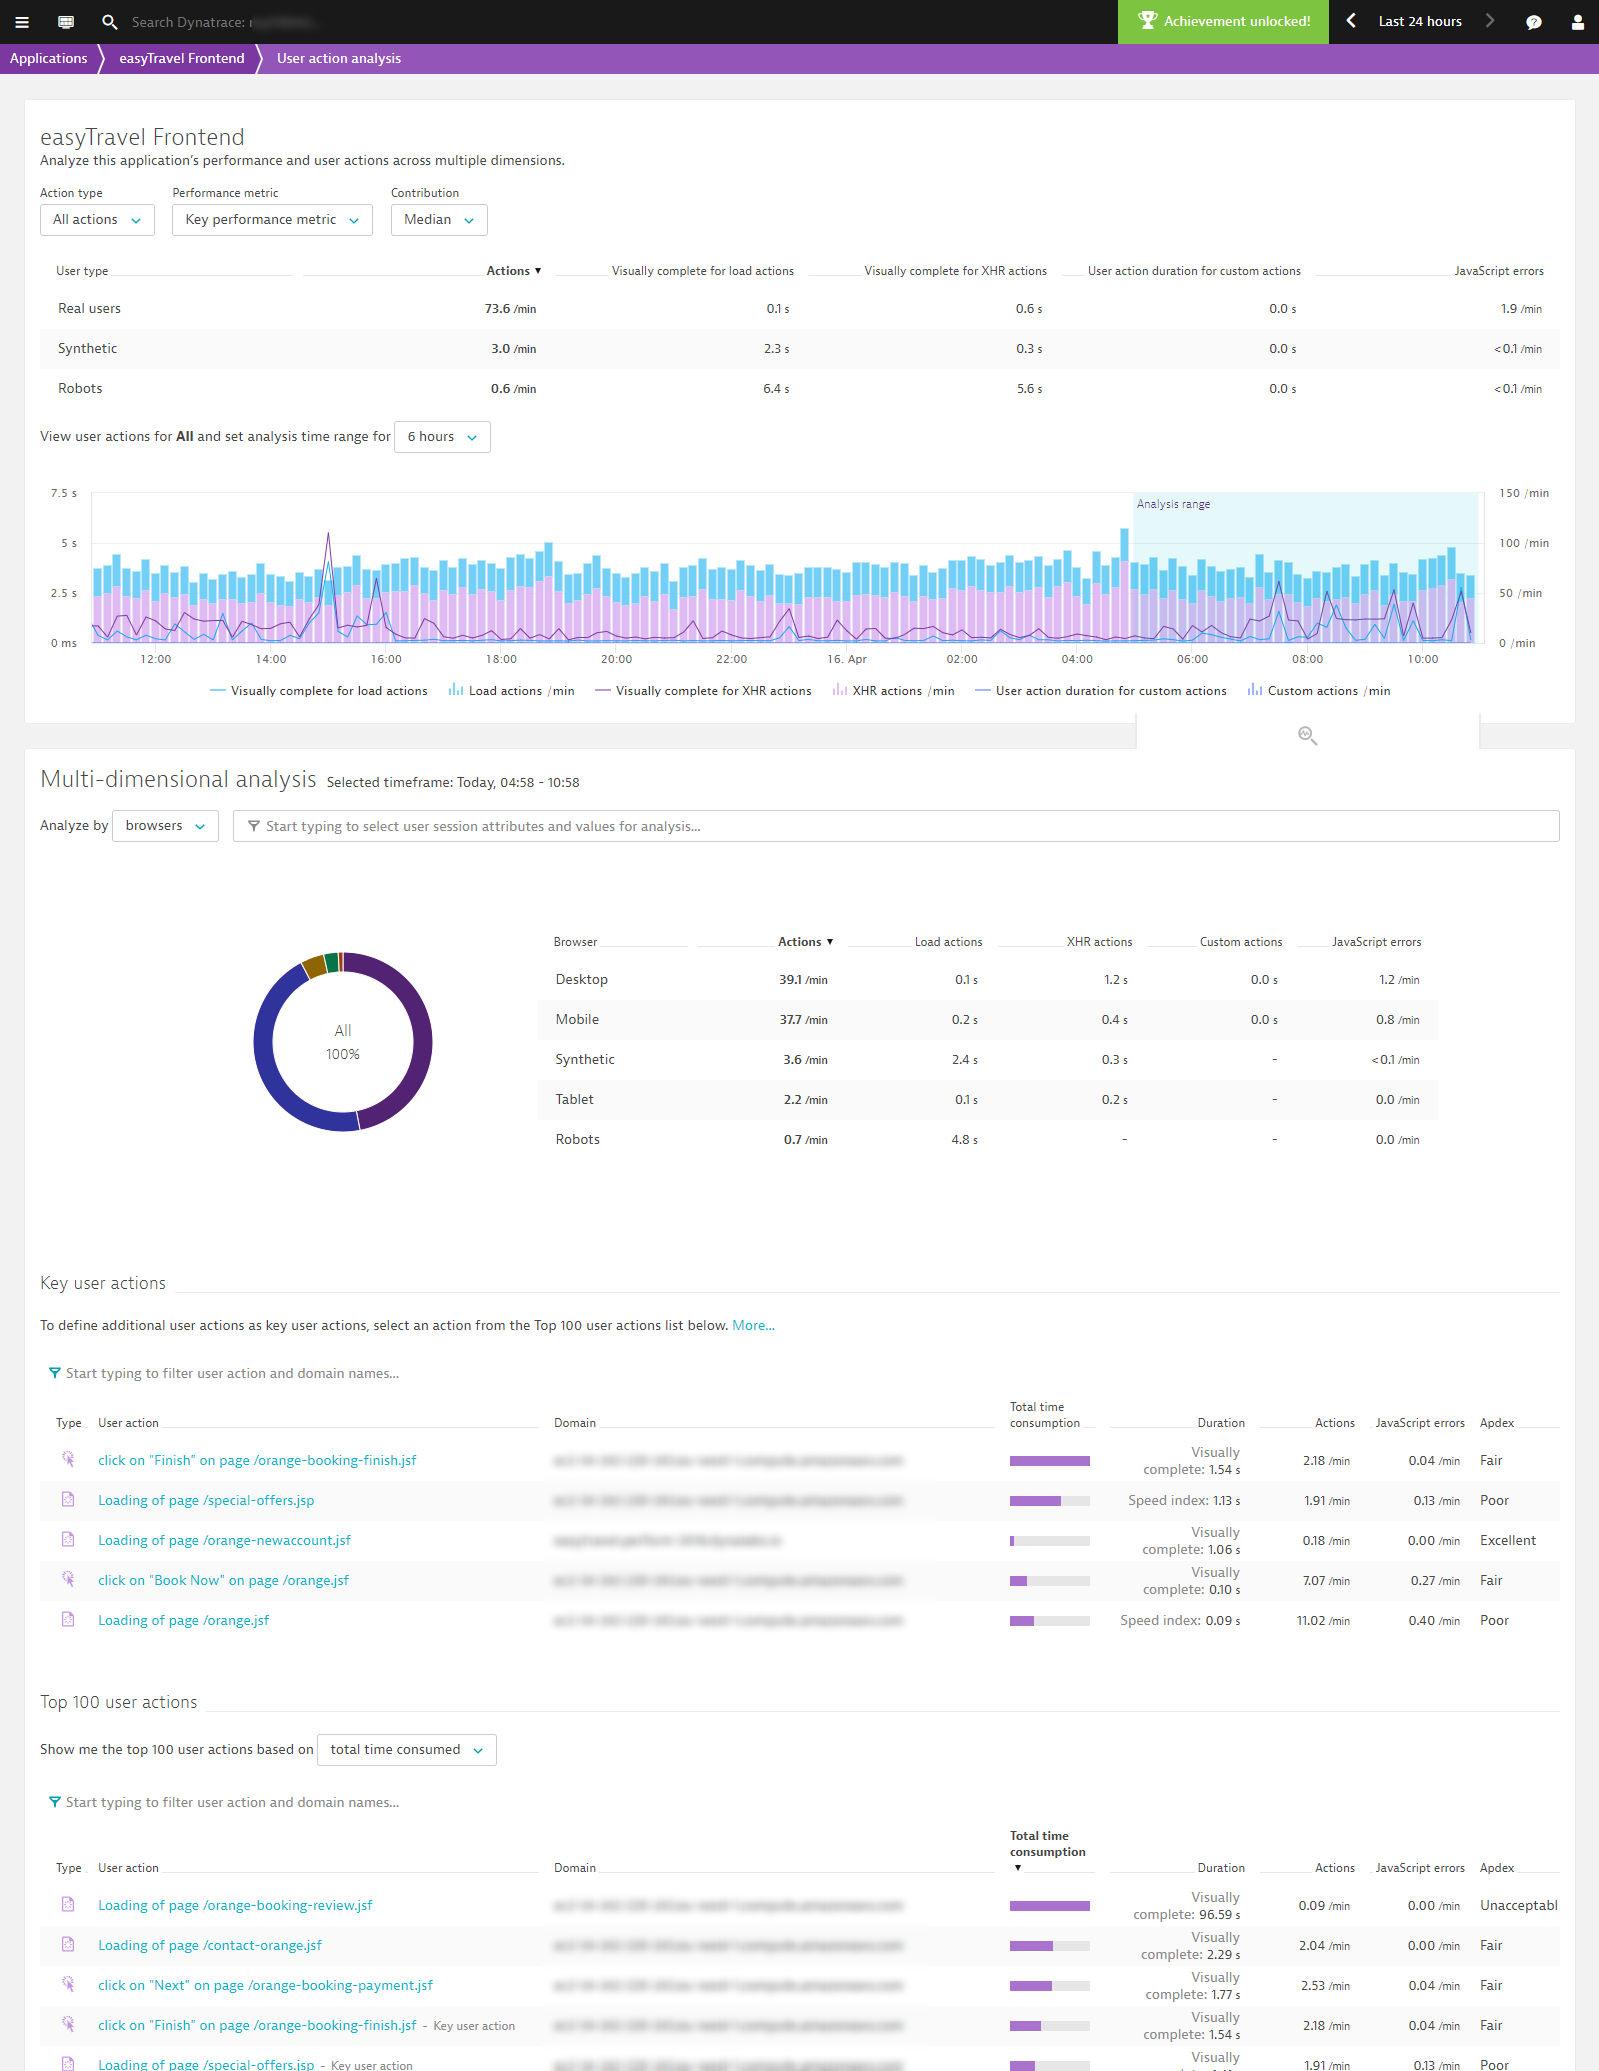Click page icon for /contact-orange.jsf row
Image resolution: width=1599 pixels, height=2071 pixels.
click(x=68, y=1944)
